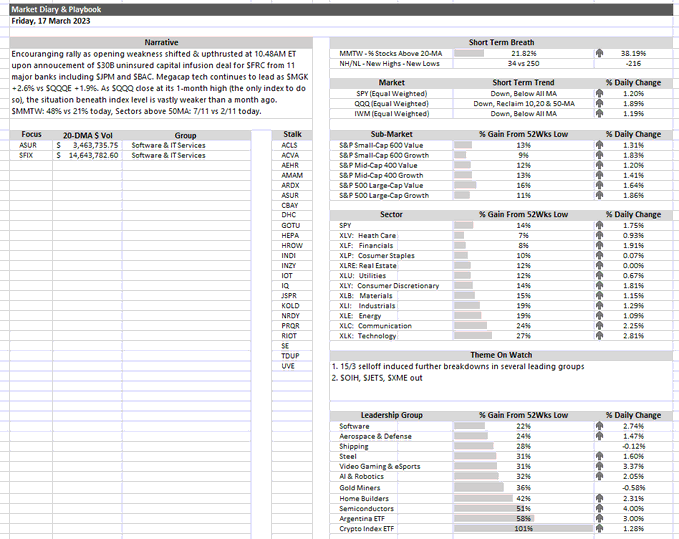Select the Shipping -0.12% daily change cell
Viewport: 679px width, 539px height.
click(x=634, y=446)
